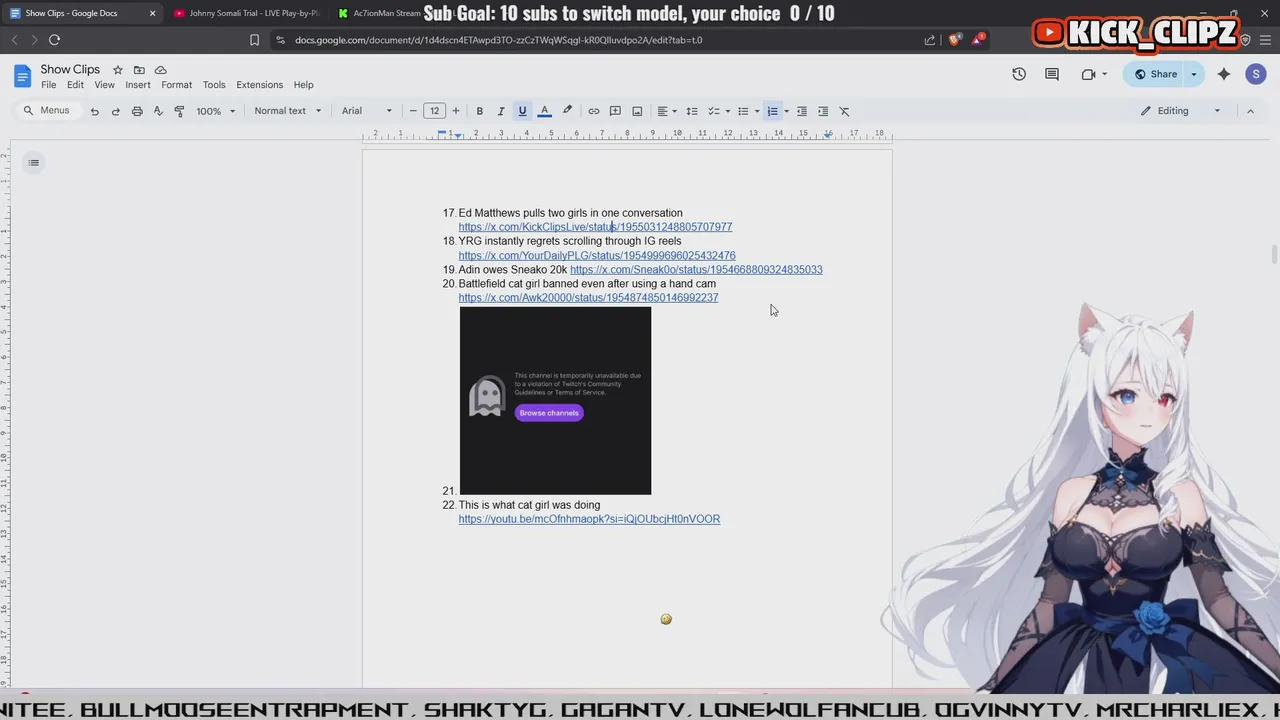Open the File menu

48,85
